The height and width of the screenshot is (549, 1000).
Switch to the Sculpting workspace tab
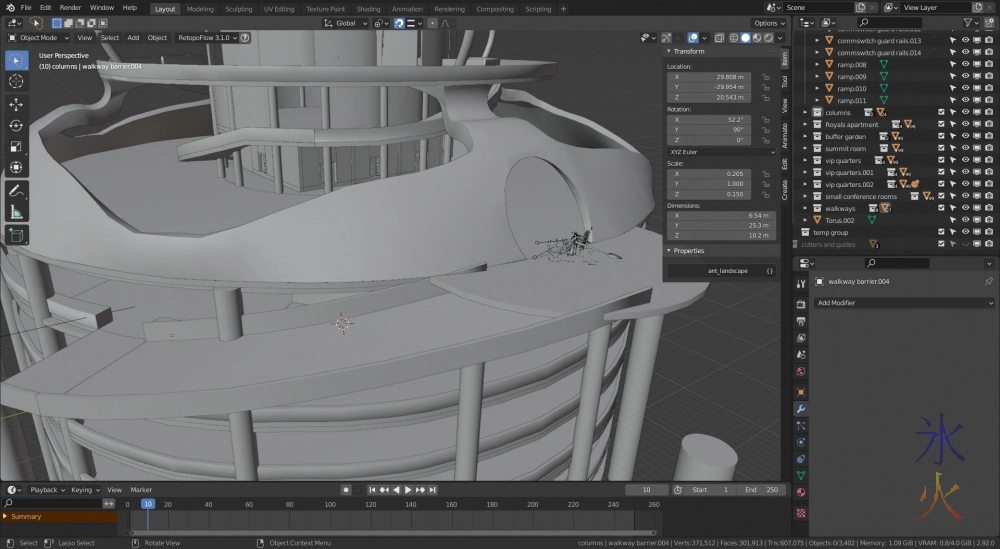coord(238,9)
